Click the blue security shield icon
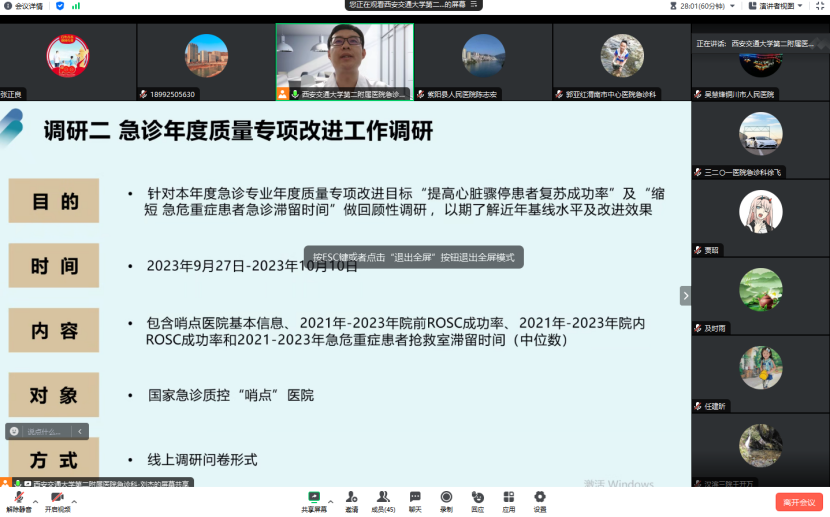This screenshot has height=517, width=830. click(x=60, y=6)
